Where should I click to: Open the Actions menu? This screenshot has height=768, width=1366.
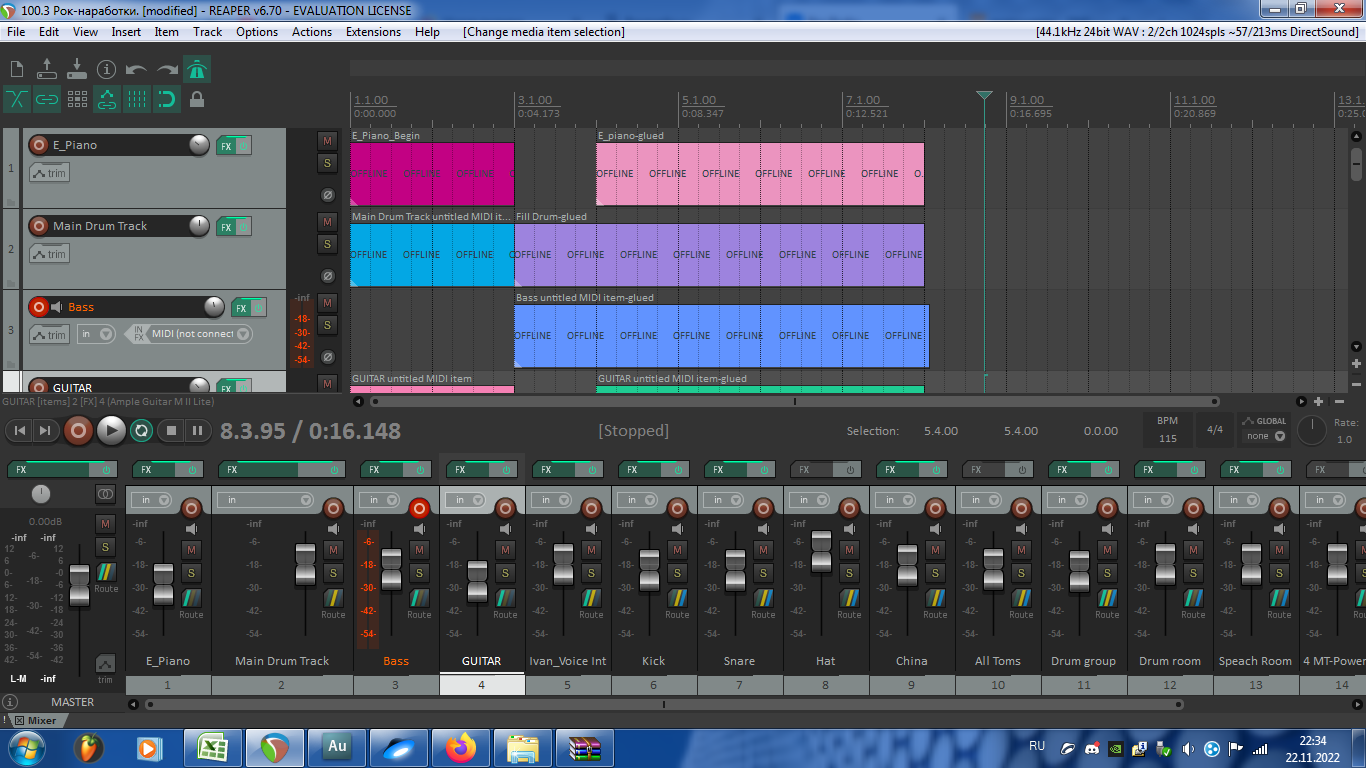pos(312,32)
